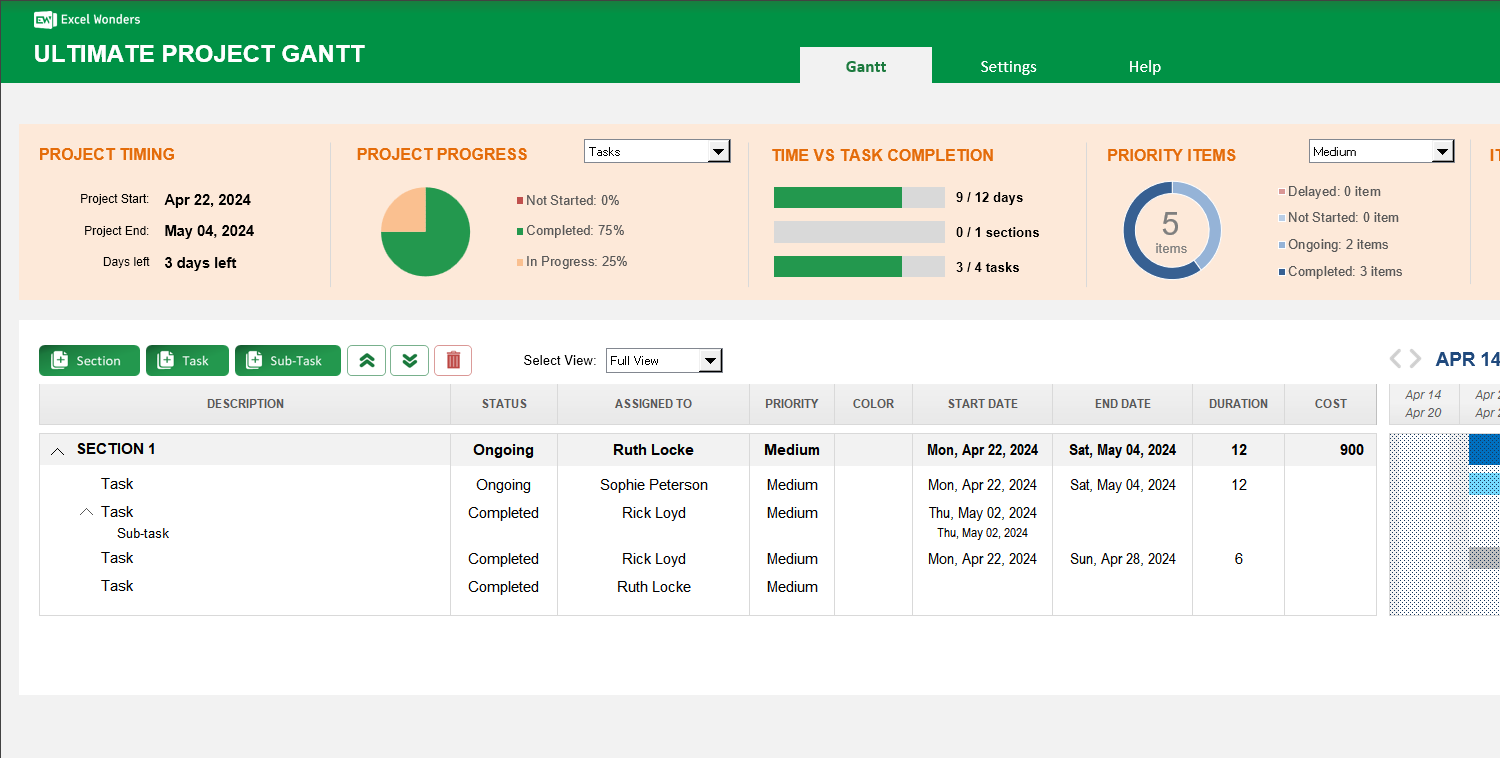Screen dimensions: 1500x758
Task: Click the Color cell for SECTION 1
Action: tap(873, 449)
